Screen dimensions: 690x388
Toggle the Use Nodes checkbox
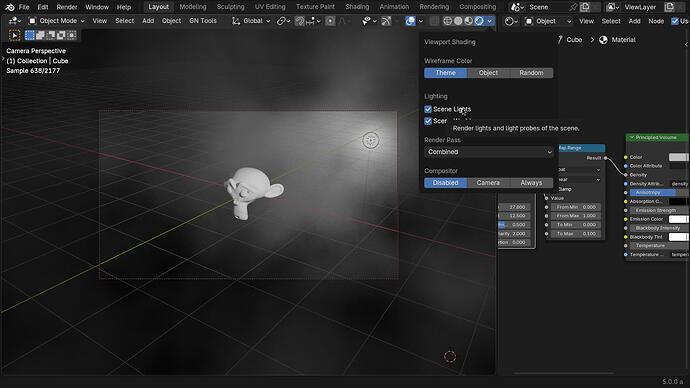coord(675,21)
